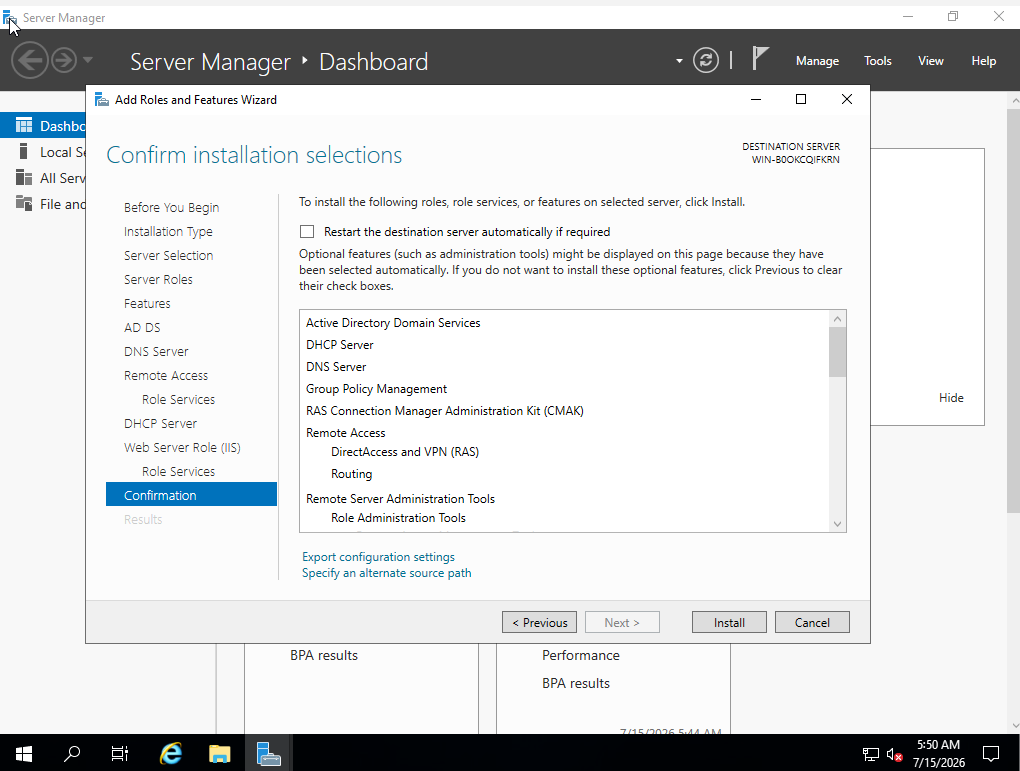The width and height of the screenshot is (1020, 771).
Task: Click Export configuration settings link
Action: [378, 557]
